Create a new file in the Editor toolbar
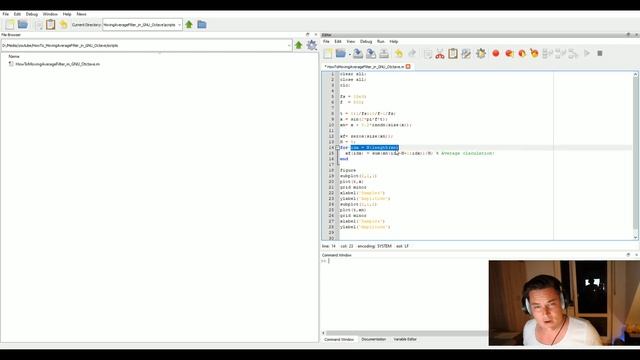Screen dimensions: 640x360 pyautogui.click(x=328, y=53)
